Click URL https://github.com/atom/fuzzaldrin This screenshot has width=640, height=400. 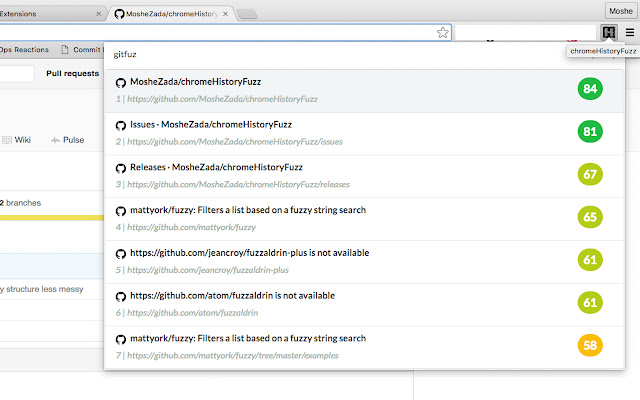pyautogui.click(x=192, y=313)
